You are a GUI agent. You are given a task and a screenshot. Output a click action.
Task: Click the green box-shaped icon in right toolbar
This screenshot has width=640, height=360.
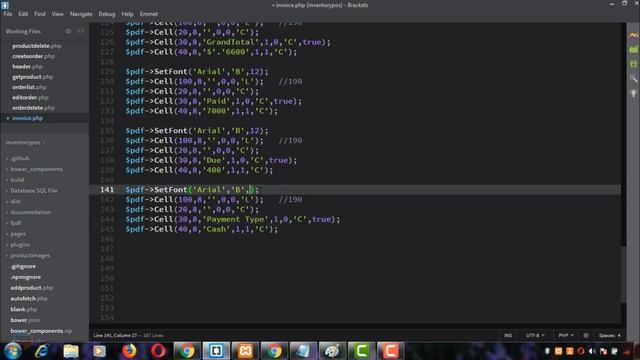coord(633,64)
